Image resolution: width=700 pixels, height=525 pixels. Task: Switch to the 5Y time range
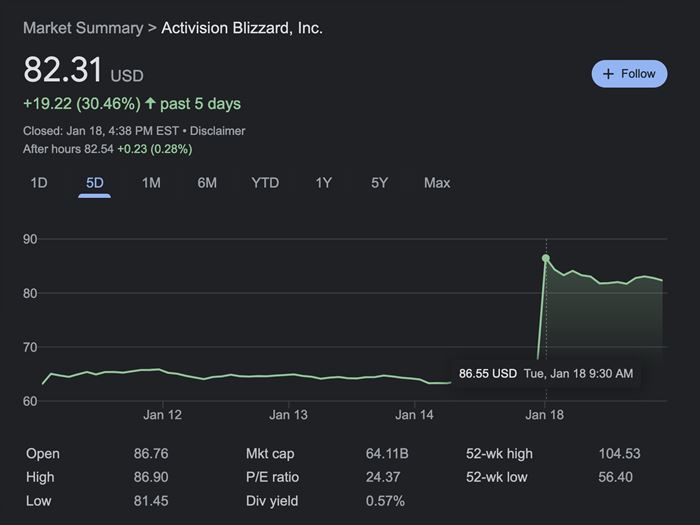tap(379, 183)
